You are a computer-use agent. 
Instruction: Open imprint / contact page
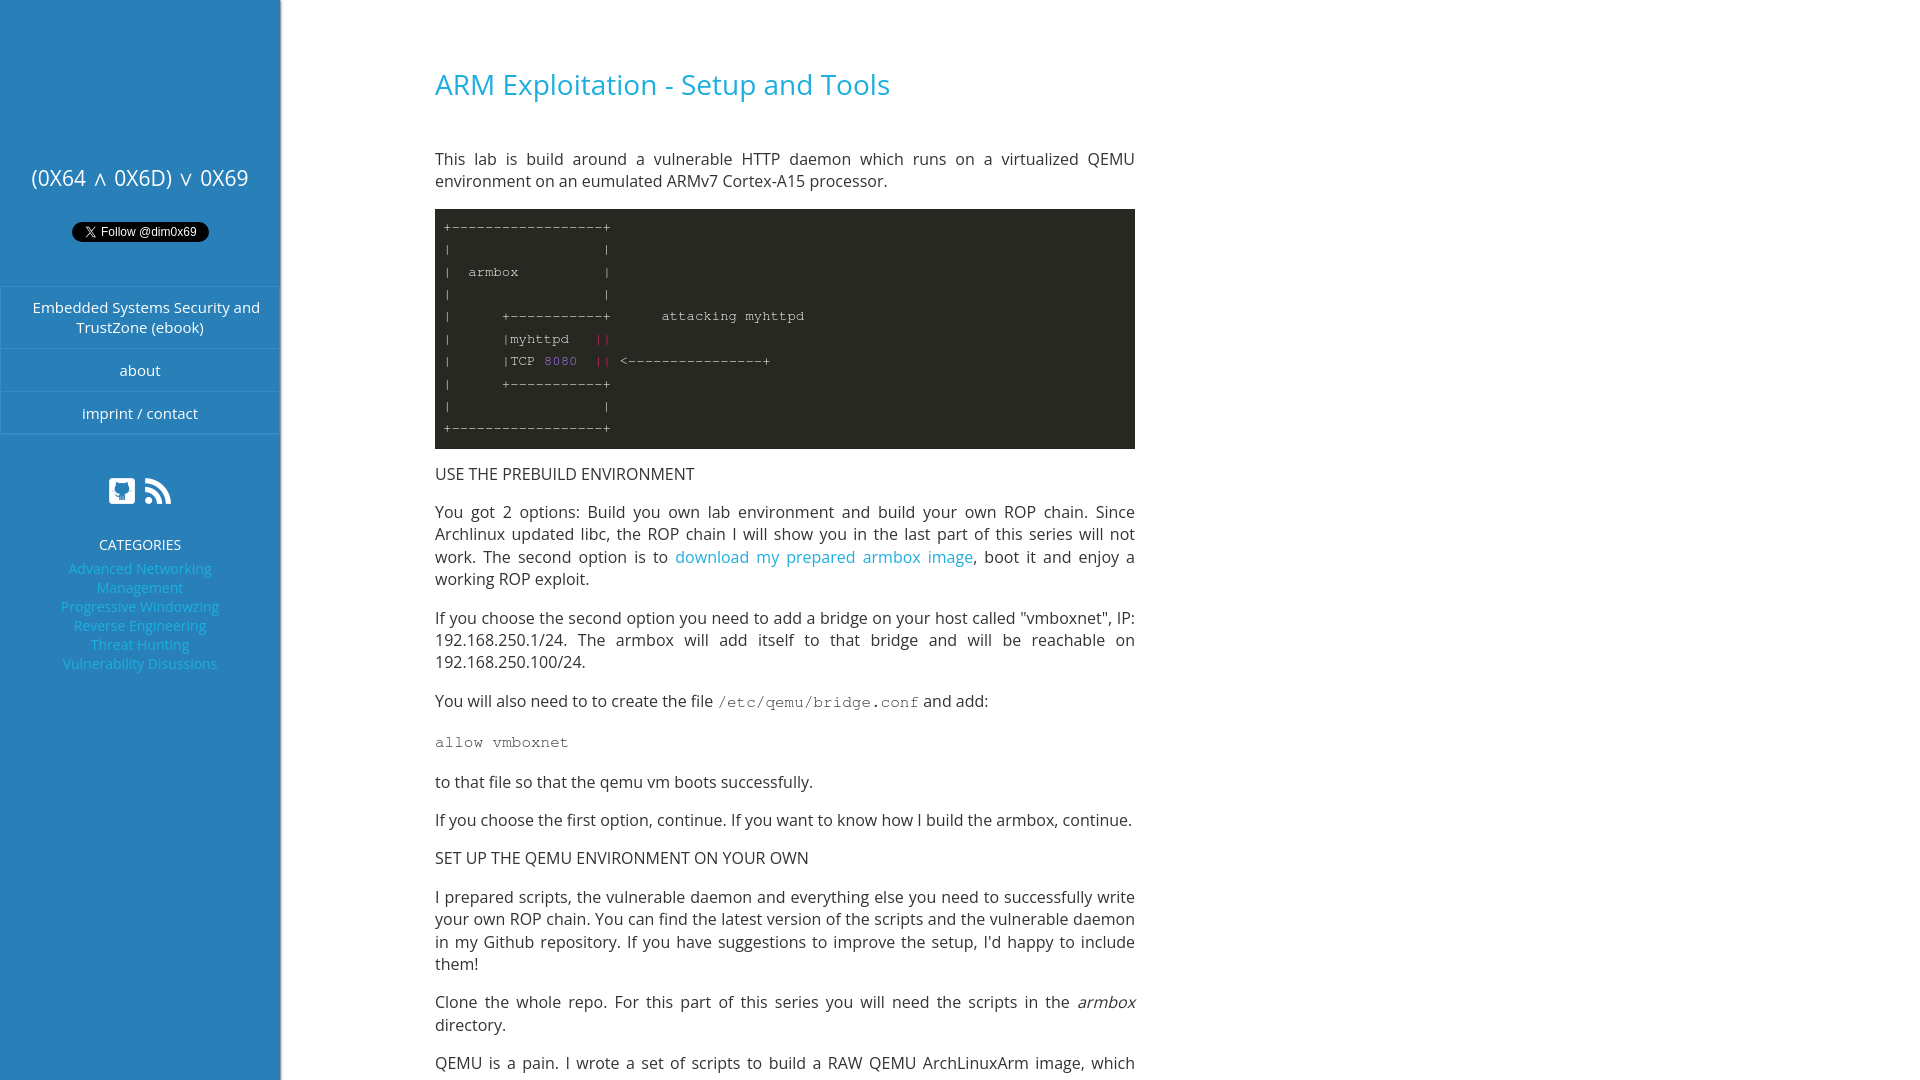(x=140, y=413)
